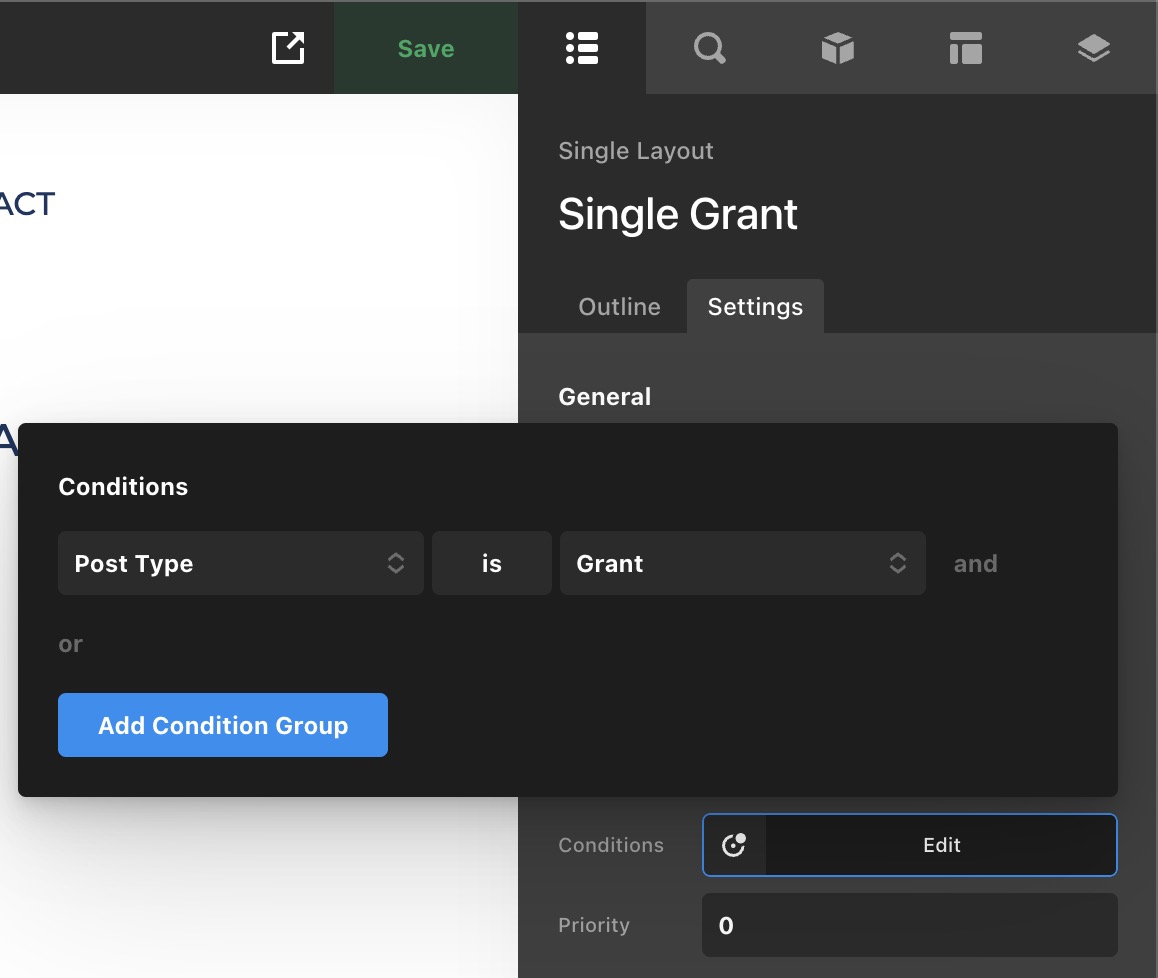Image resolution: width=1158 pixels, height=978 pixels.
Task: Click the Conditions Edit button
Action: (x=941, y=845)
